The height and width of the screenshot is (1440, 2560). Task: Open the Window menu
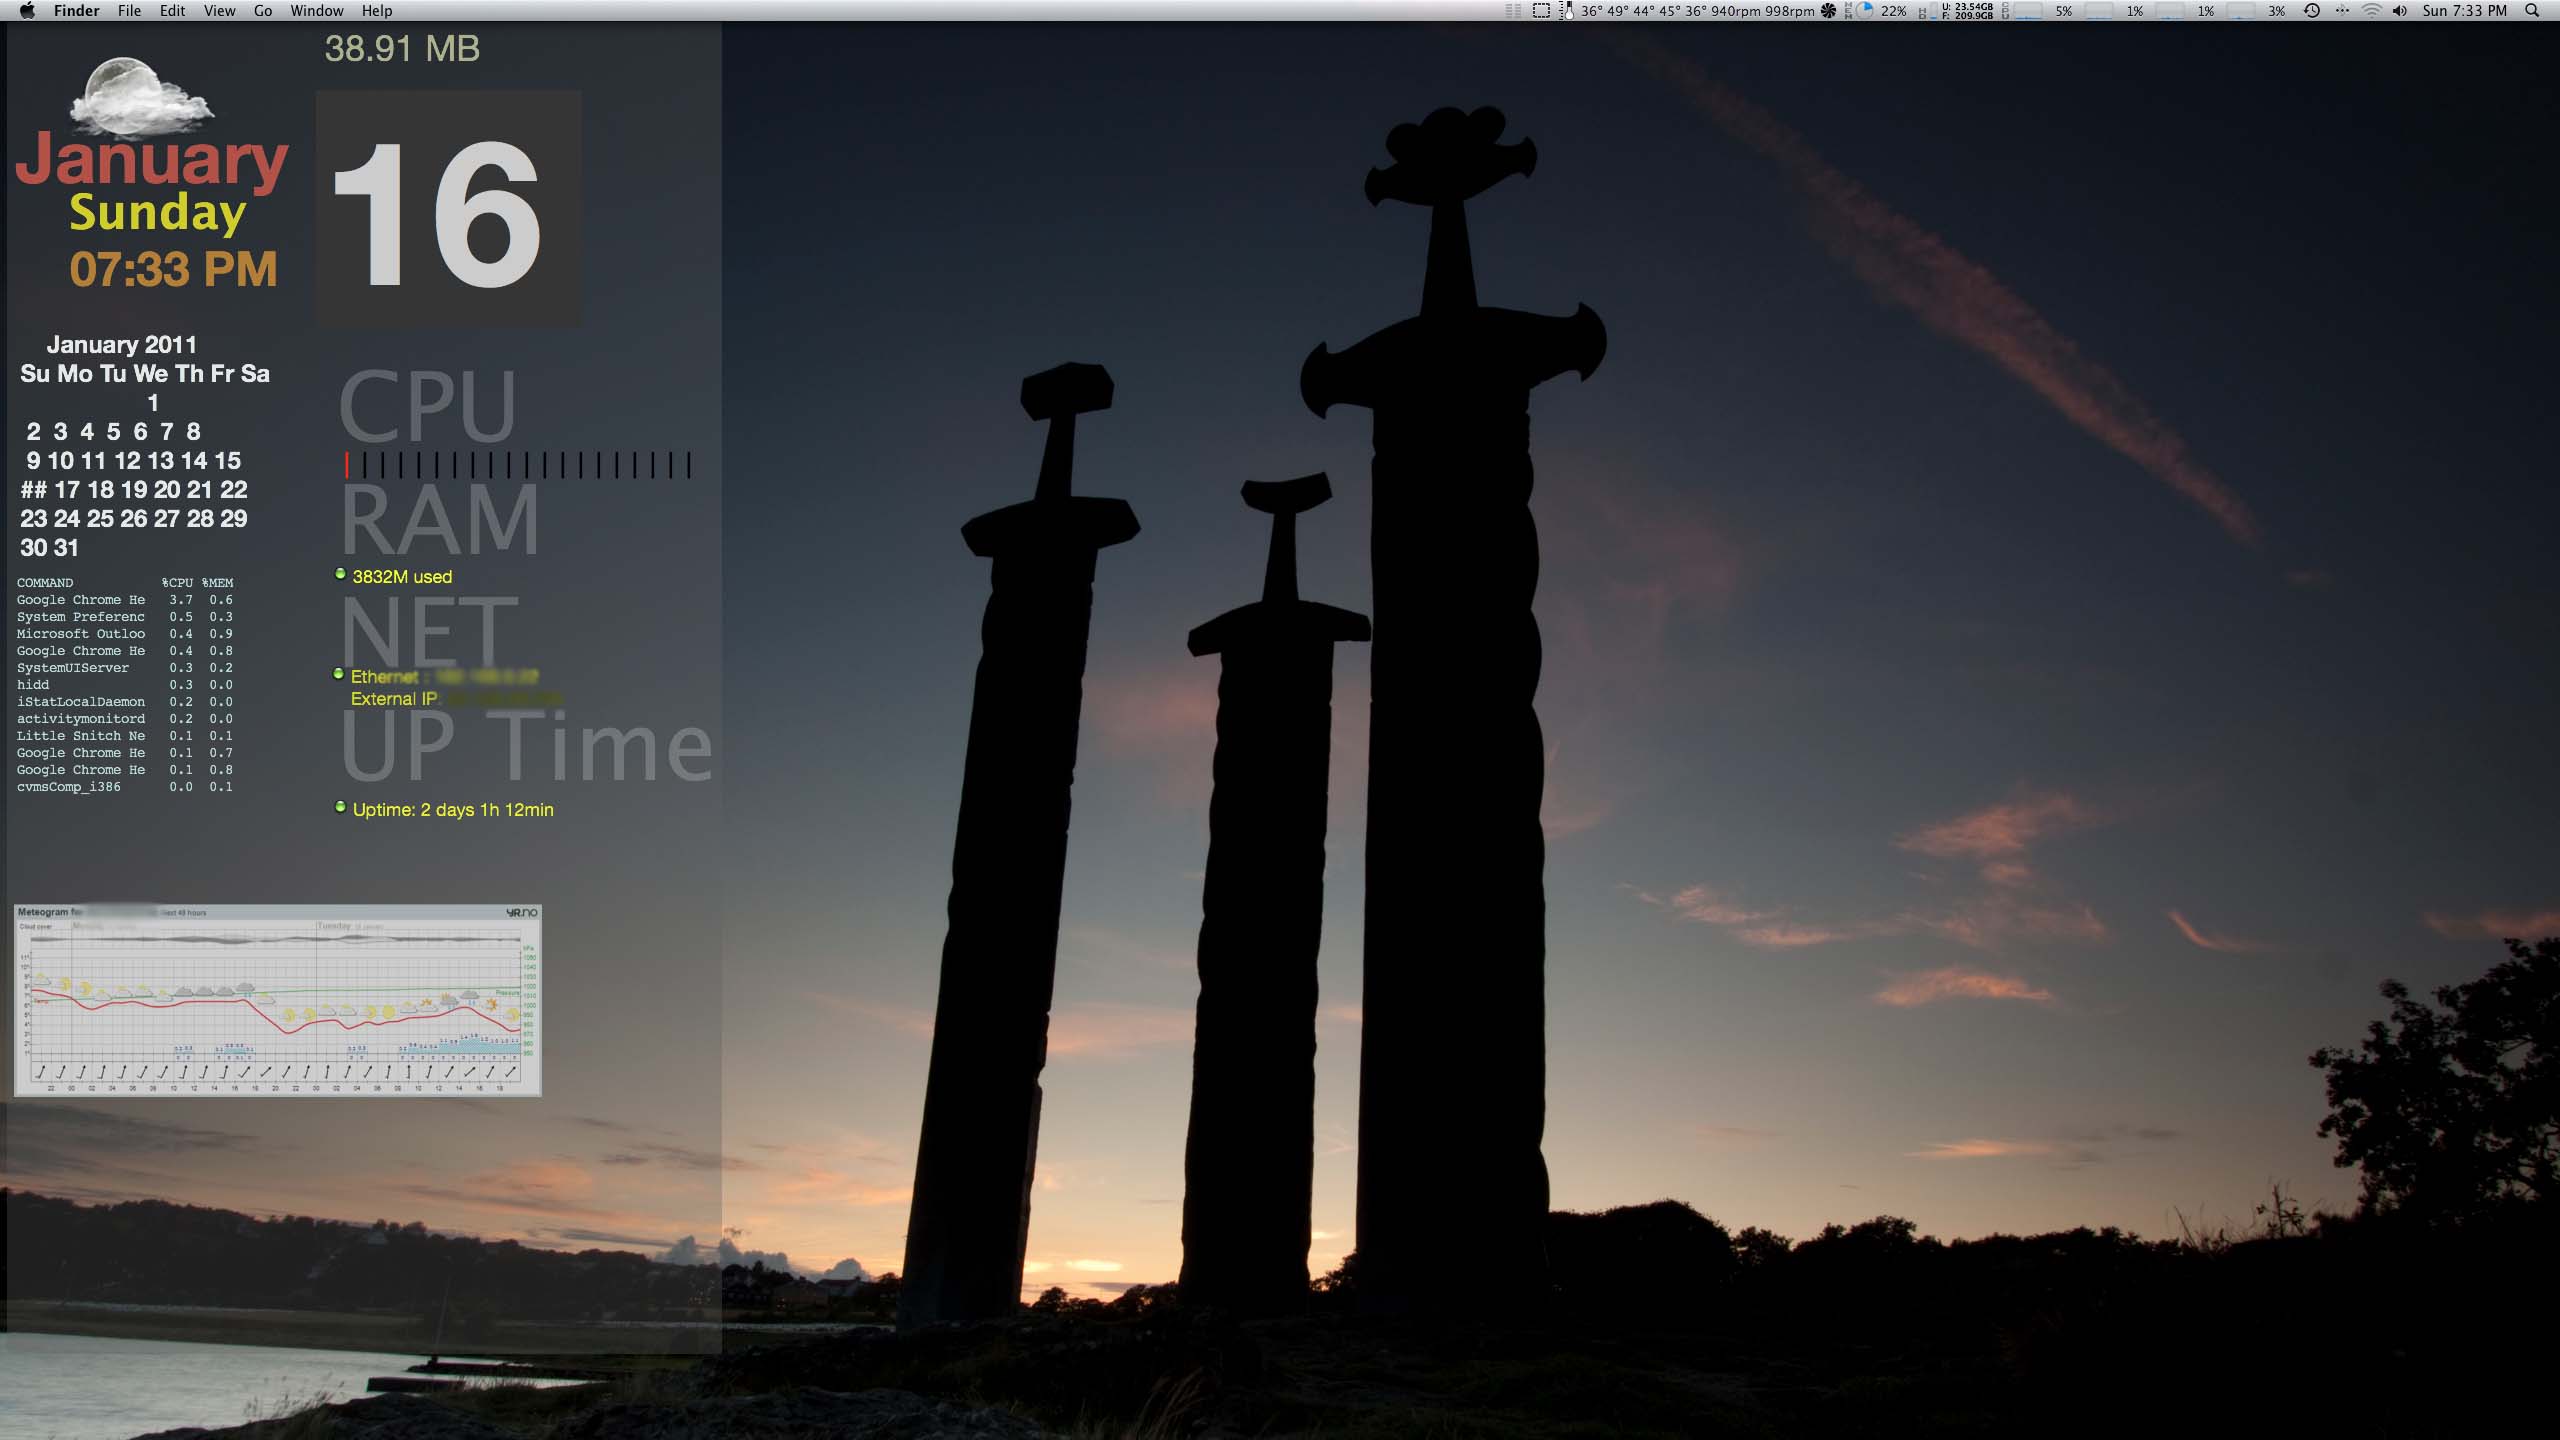click(x=316, y=11)
